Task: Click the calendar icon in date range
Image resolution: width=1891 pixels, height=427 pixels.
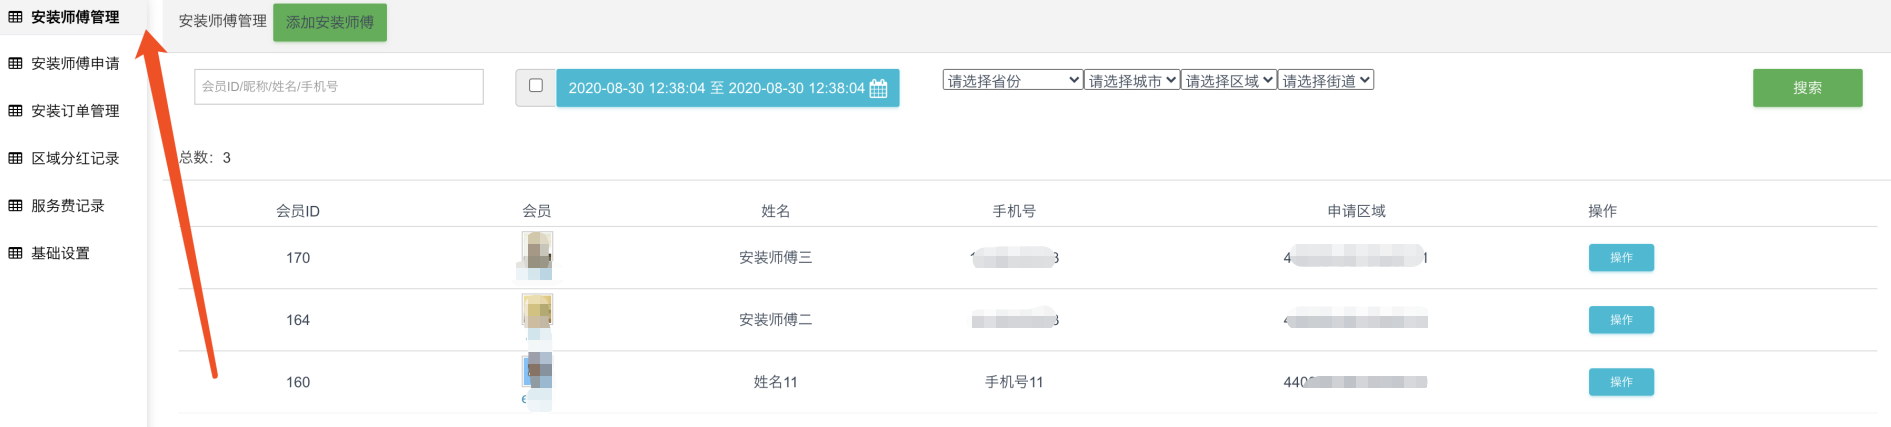Action: coord(878,88)
